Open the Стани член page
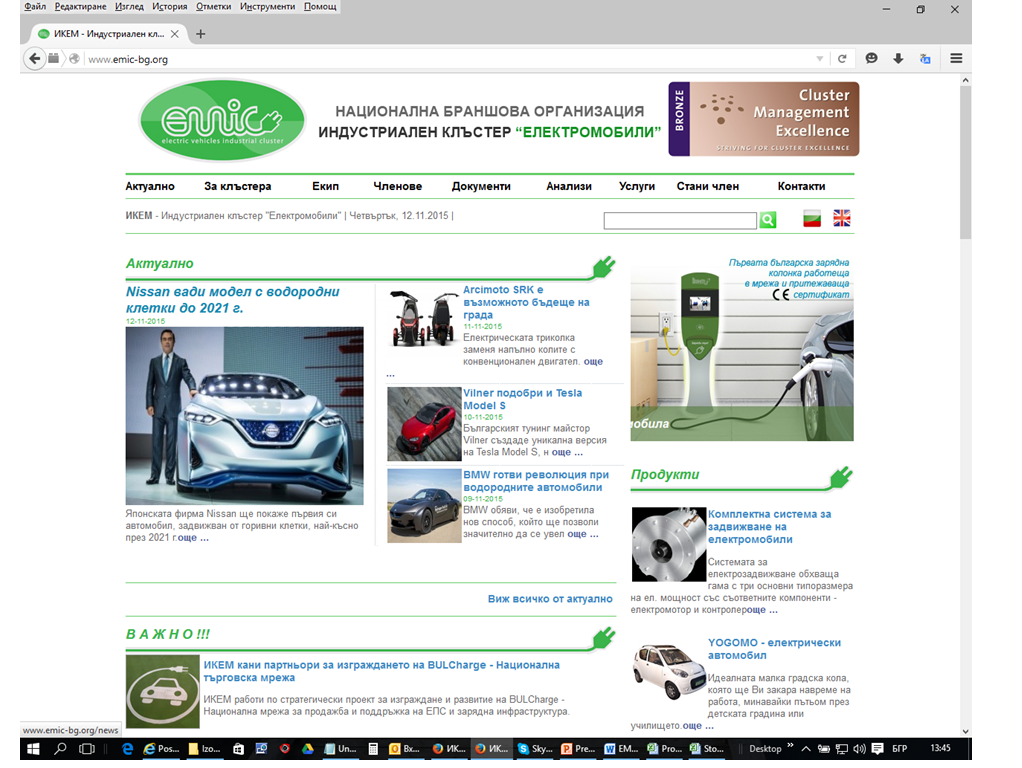Image resolution: width=1022 pixels, height=768 pixels. [x=708, y=186]
